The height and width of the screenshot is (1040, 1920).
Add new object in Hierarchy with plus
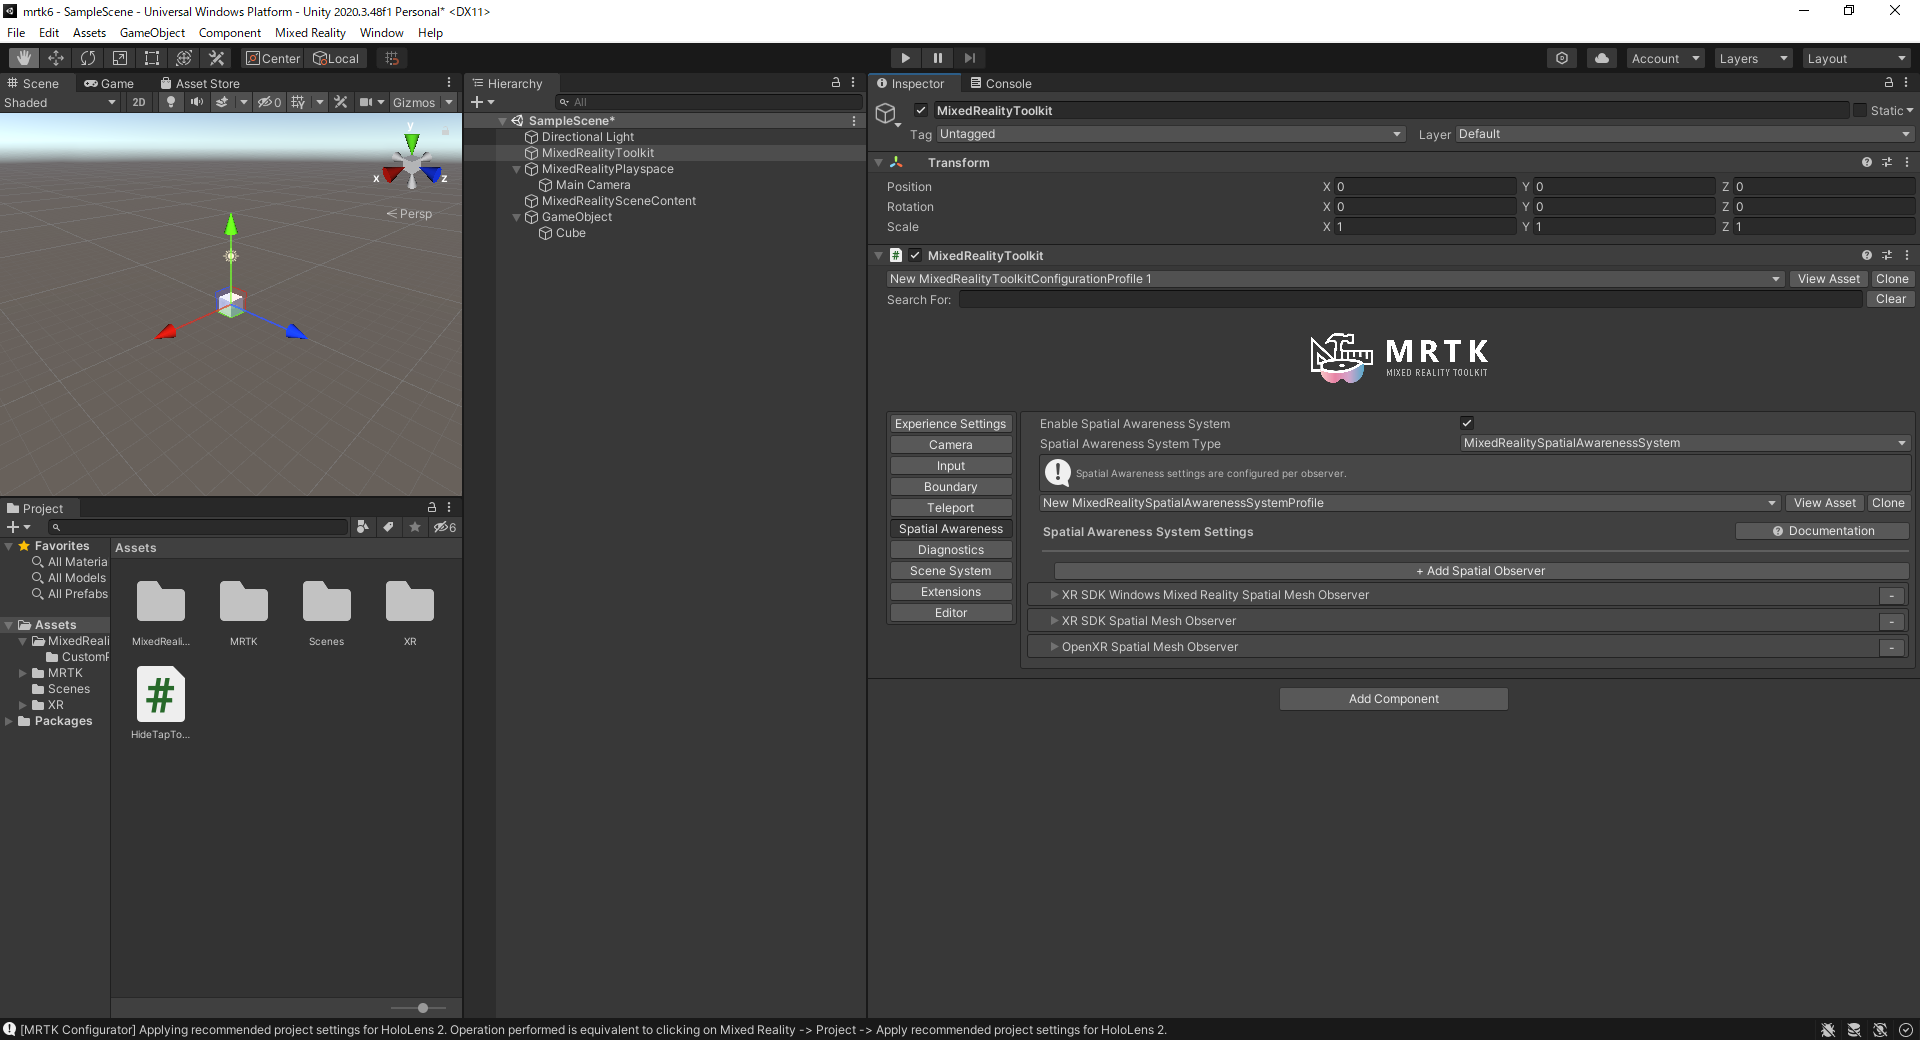(x=483, y=102)
